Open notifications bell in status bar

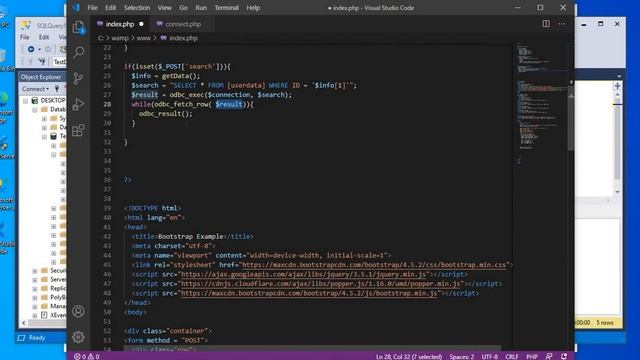pos(564,356)
